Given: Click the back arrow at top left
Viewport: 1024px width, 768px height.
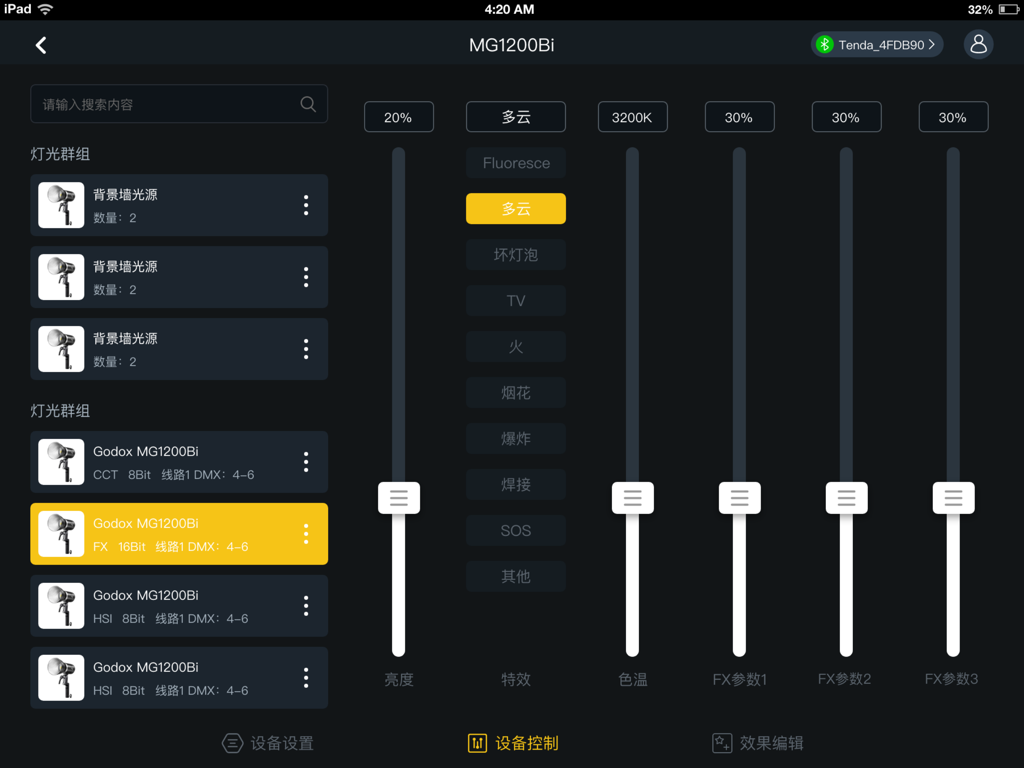Looking at the screenshot, I should pos(41,44).
